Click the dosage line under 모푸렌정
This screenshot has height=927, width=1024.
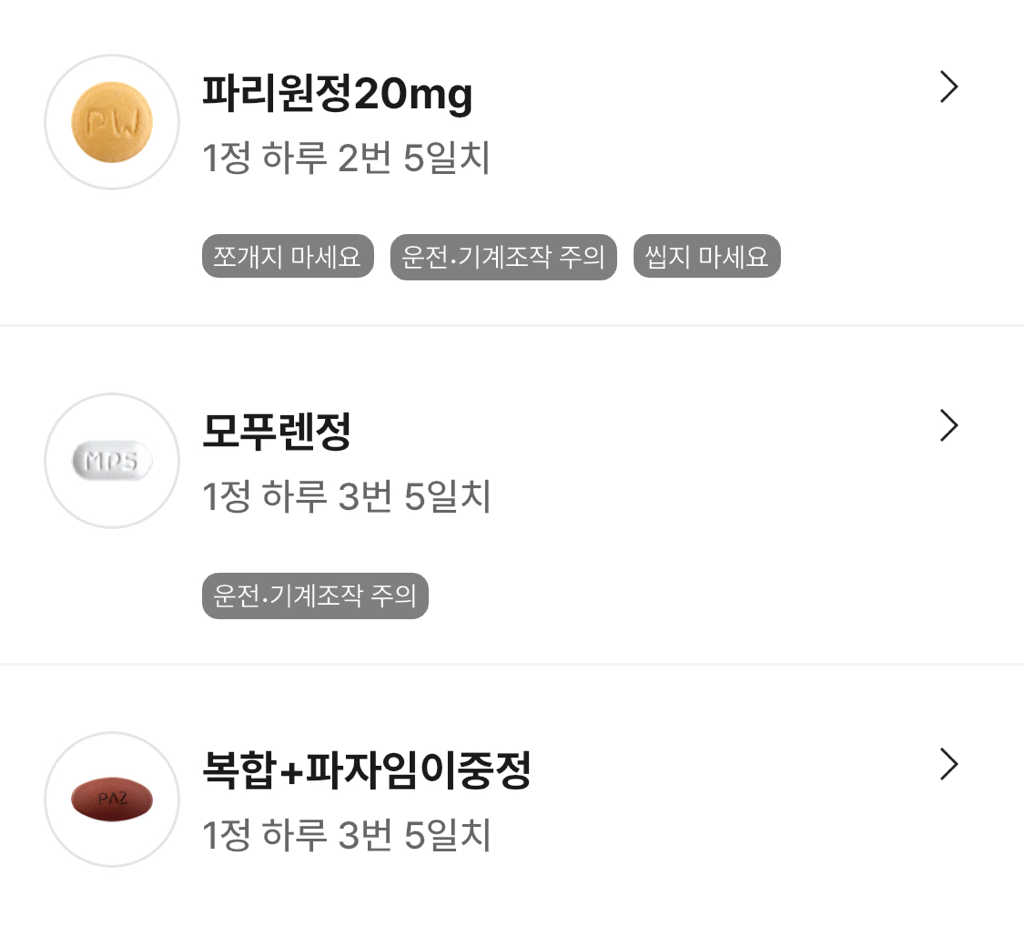(x=346, y=497)
